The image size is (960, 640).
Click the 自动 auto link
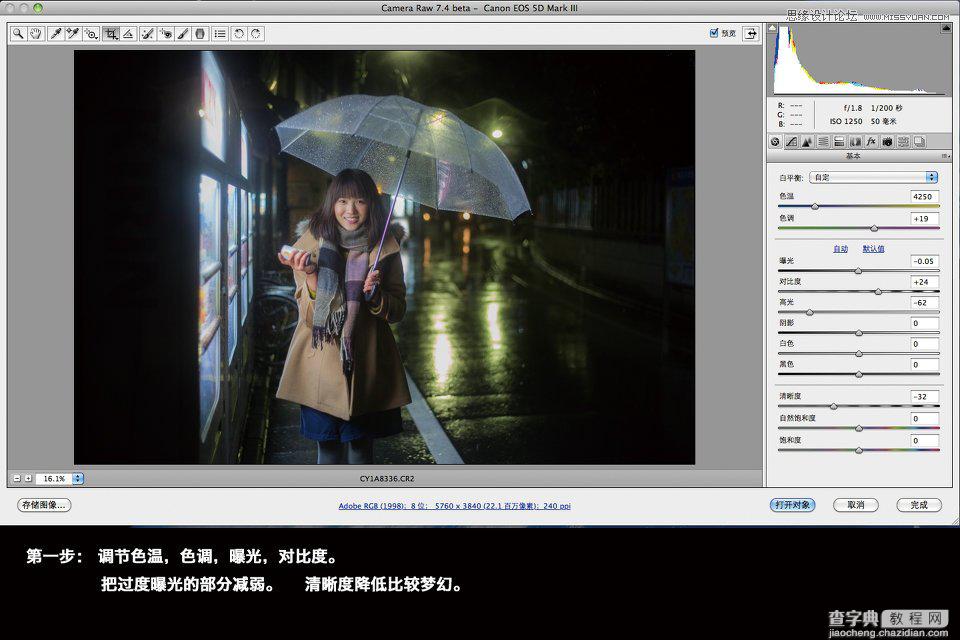pyautogui.click(x=841, y=249)
